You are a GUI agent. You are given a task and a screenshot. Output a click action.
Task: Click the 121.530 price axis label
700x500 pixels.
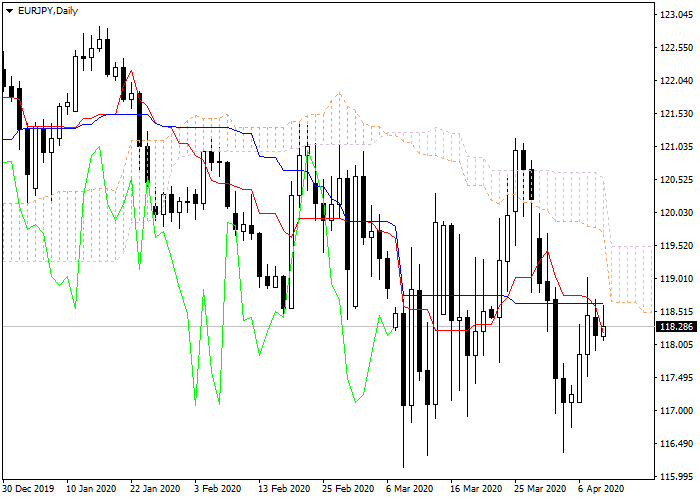(x=676, y=114)
